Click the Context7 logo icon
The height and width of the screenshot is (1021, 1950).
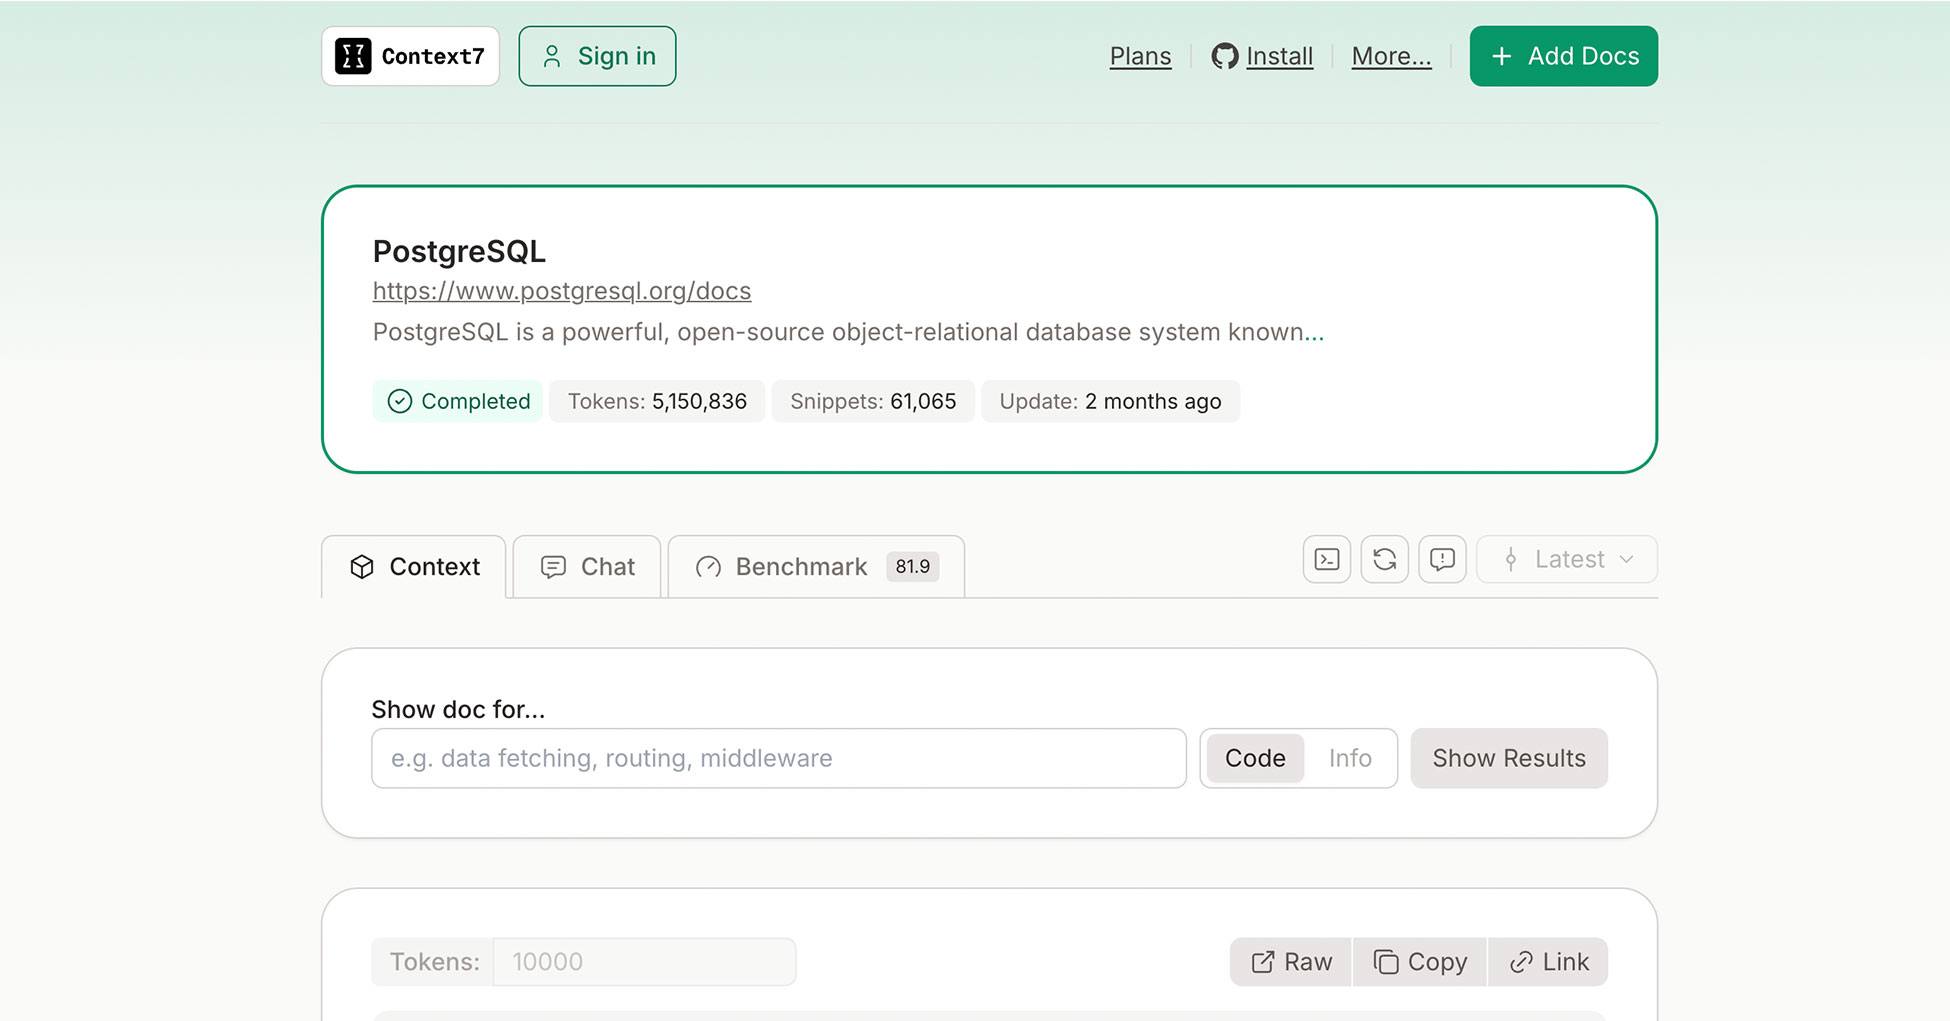[353, 56]
